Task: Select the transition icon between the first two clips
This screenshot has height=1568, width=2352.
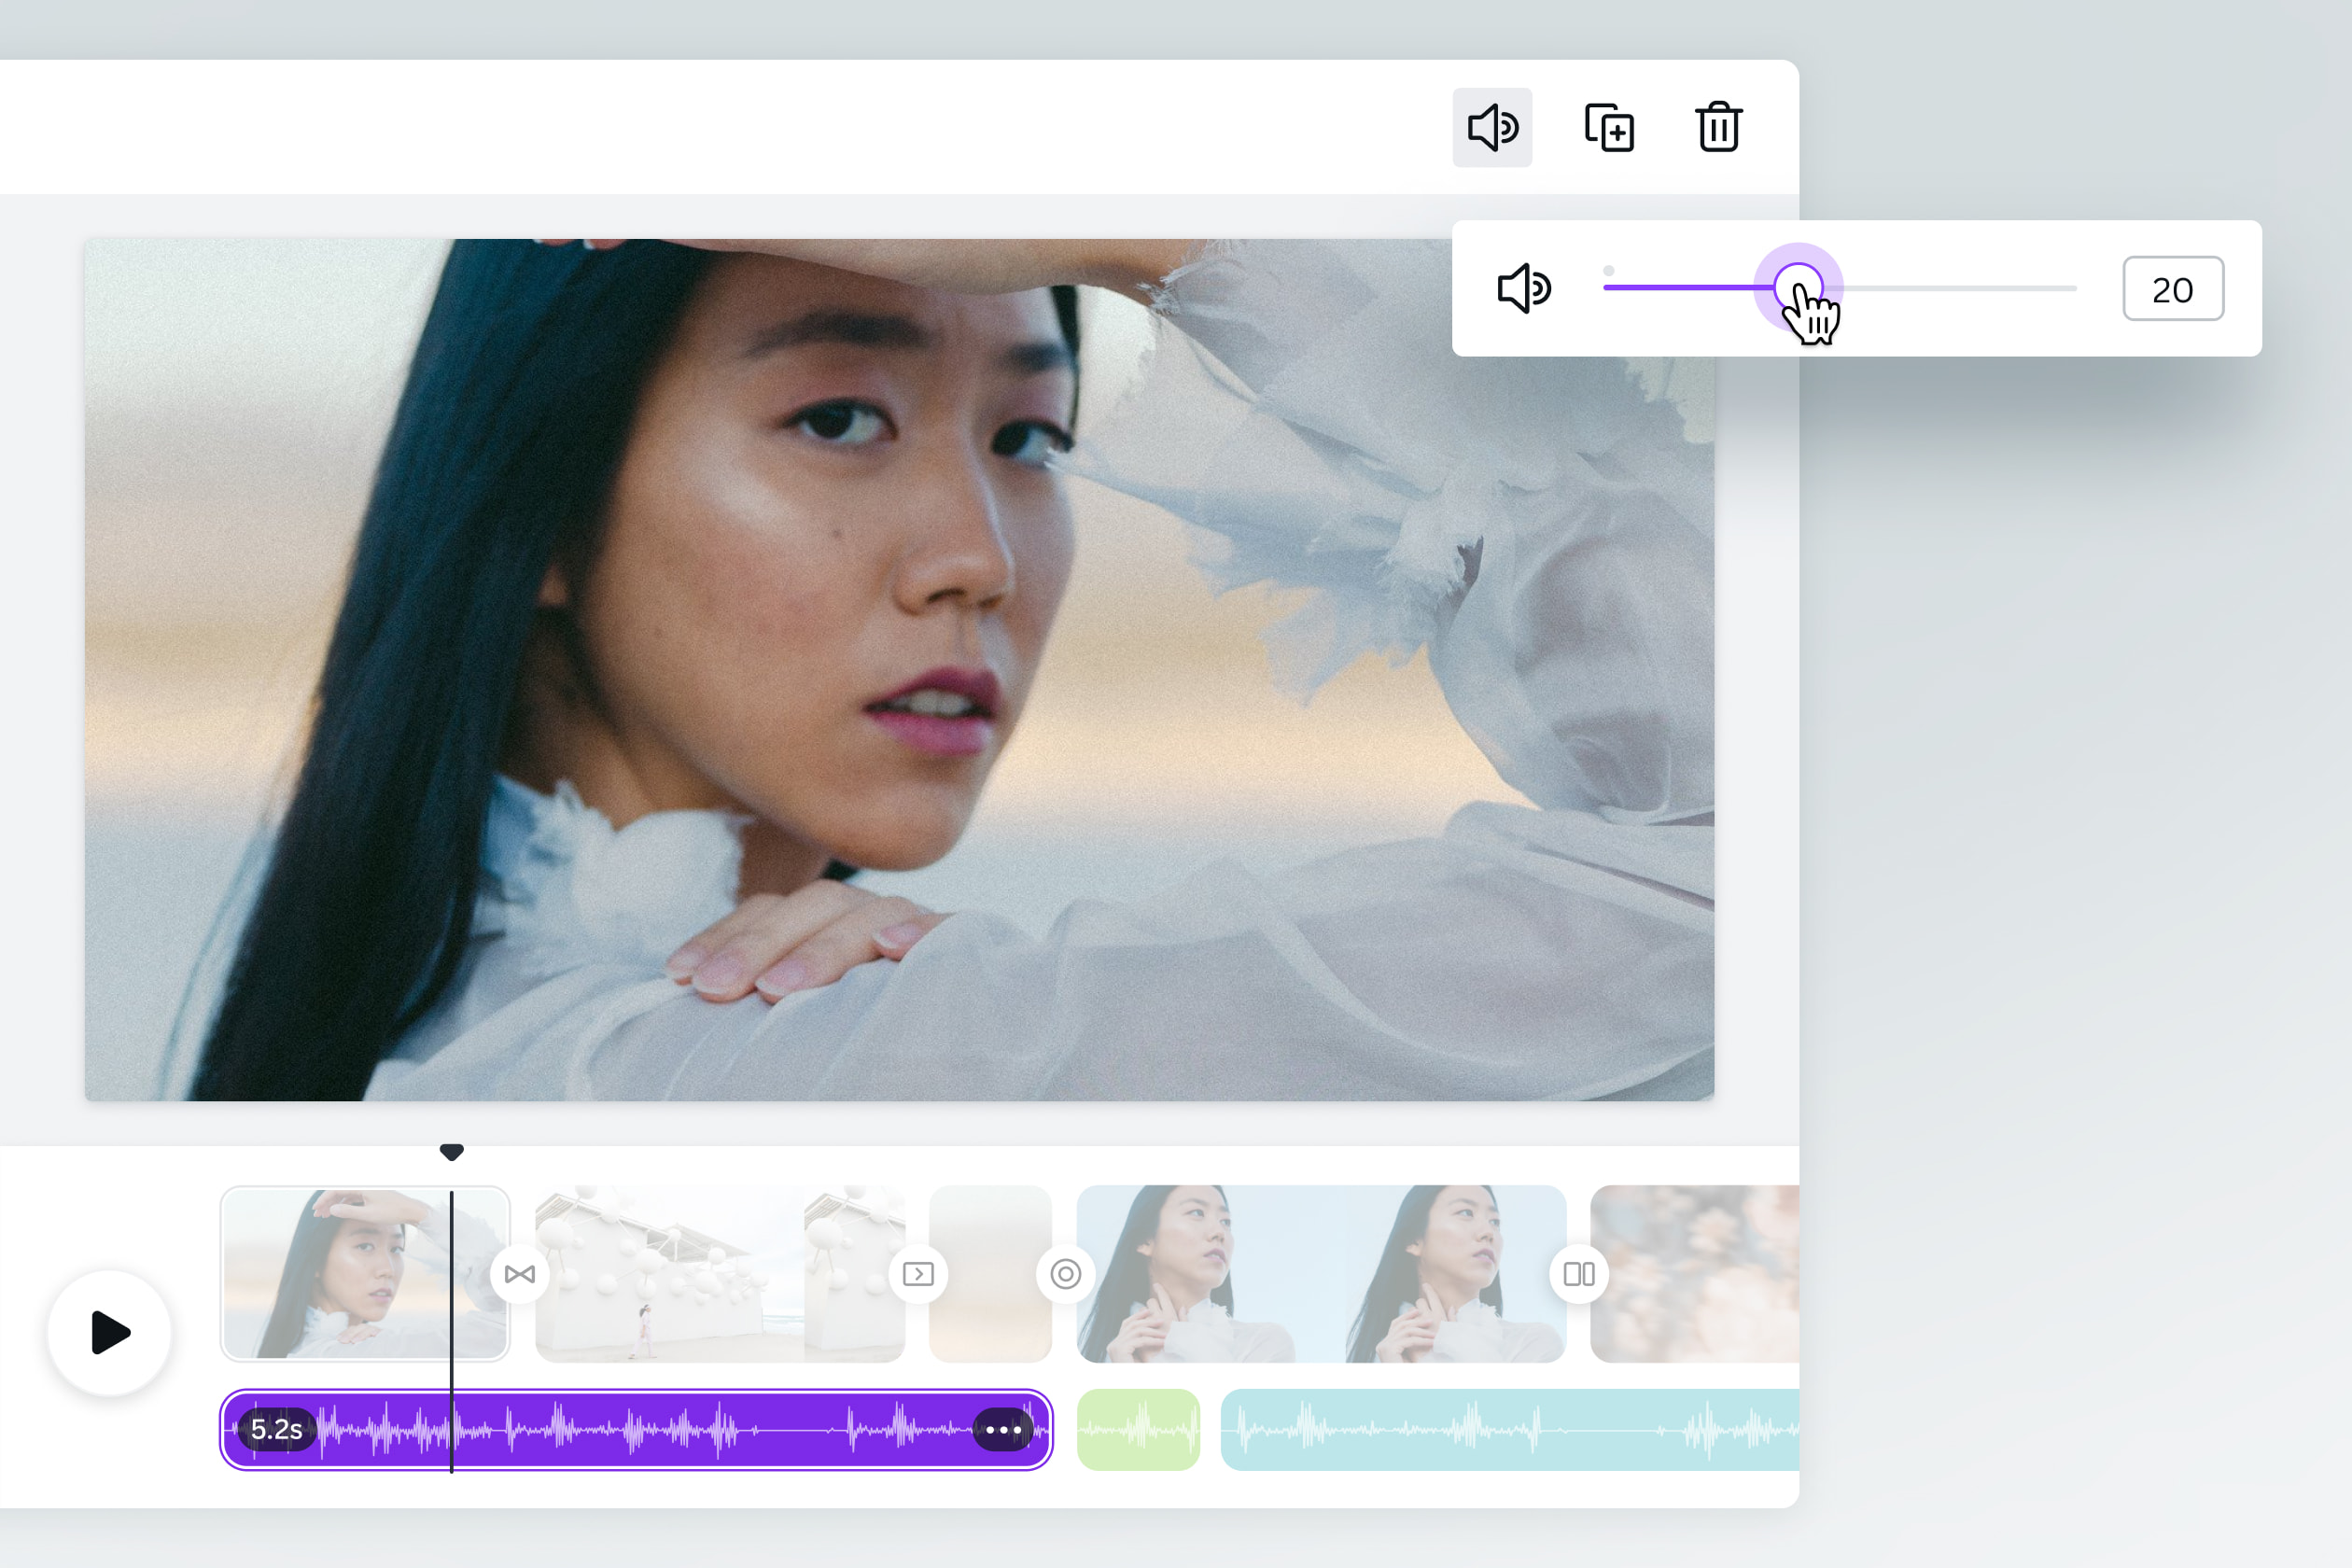Action: [x=519, y=1274]
